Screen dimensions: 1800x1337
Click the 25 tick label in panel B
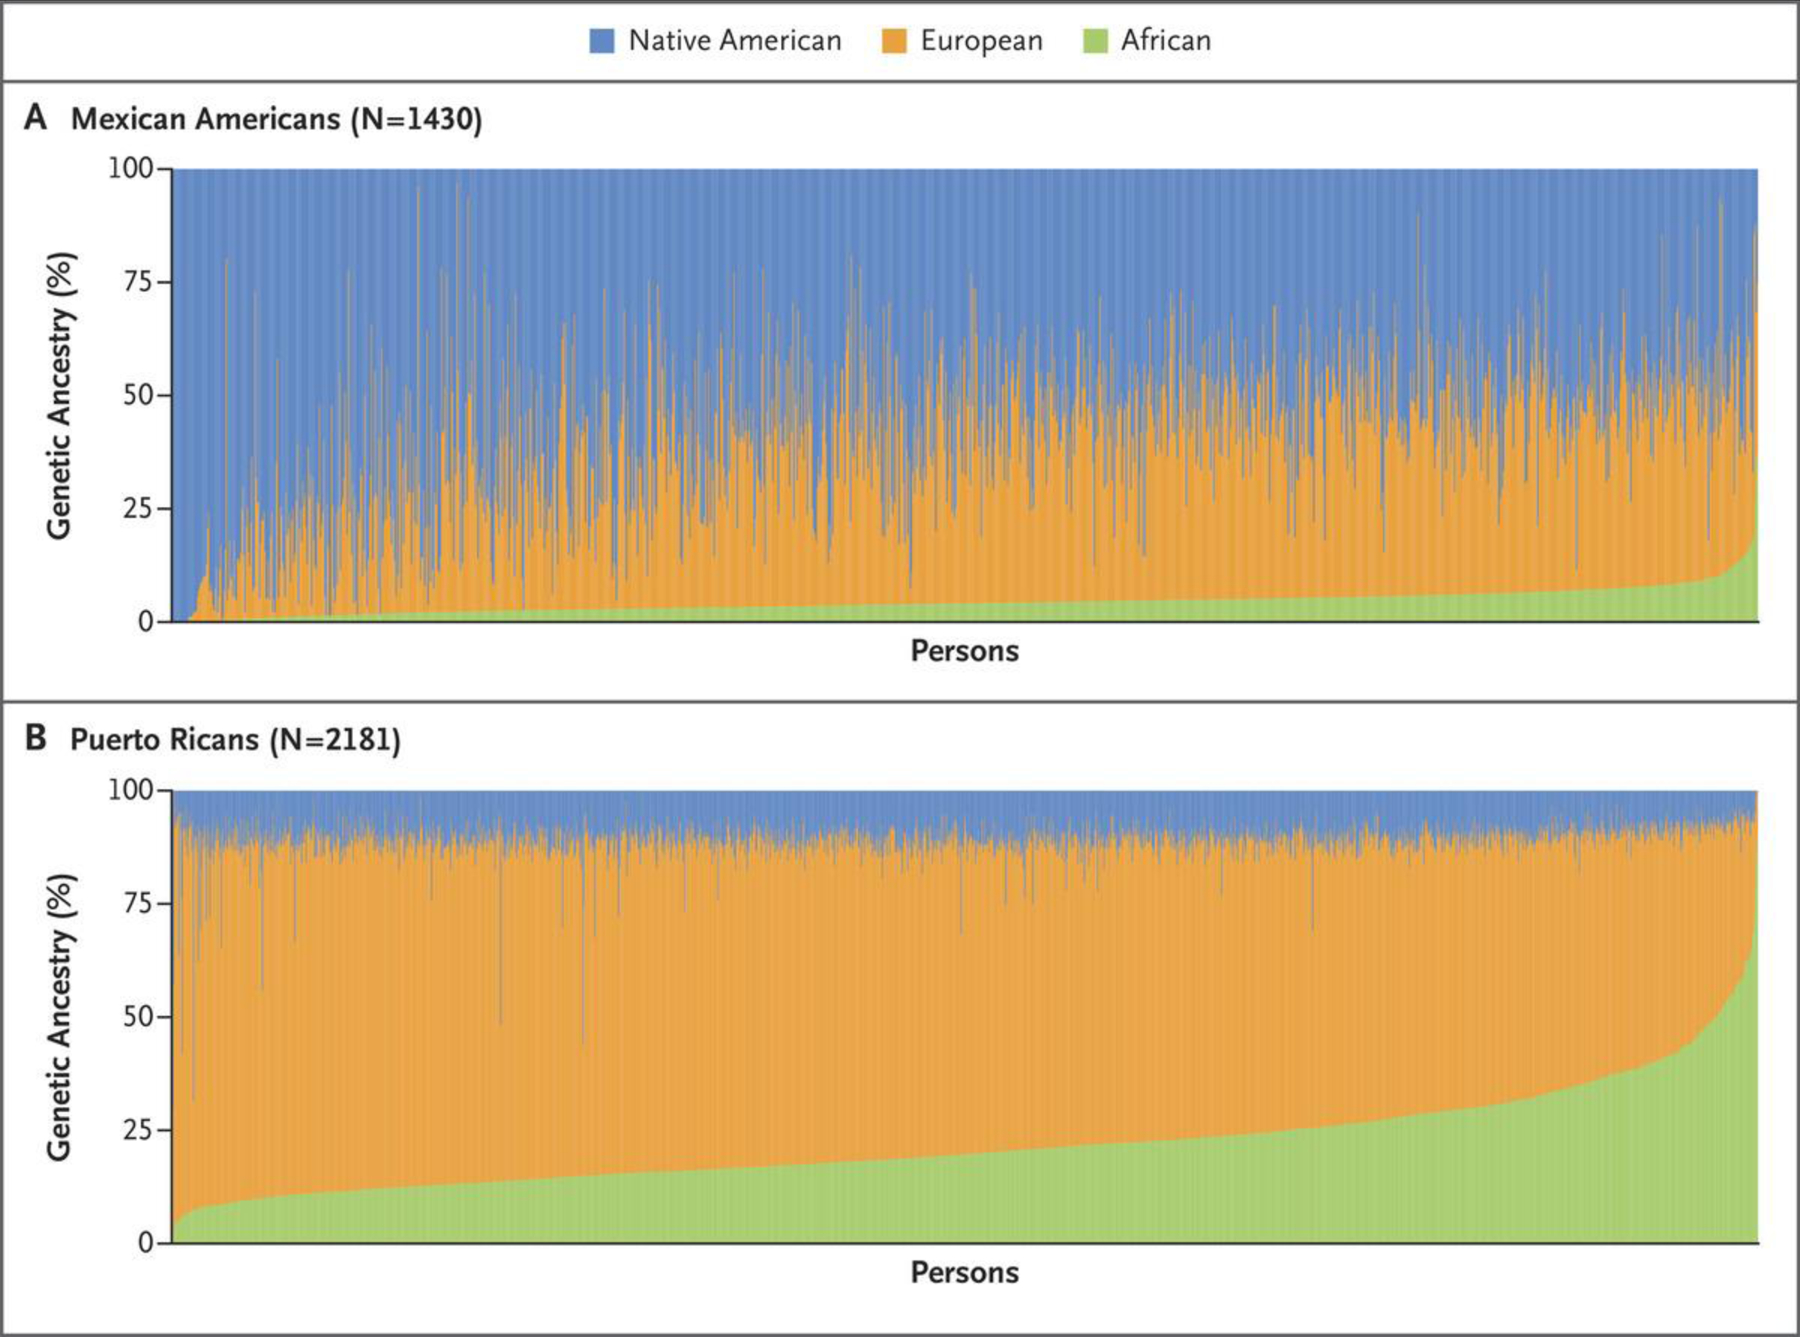click(x=138, y=1130)
